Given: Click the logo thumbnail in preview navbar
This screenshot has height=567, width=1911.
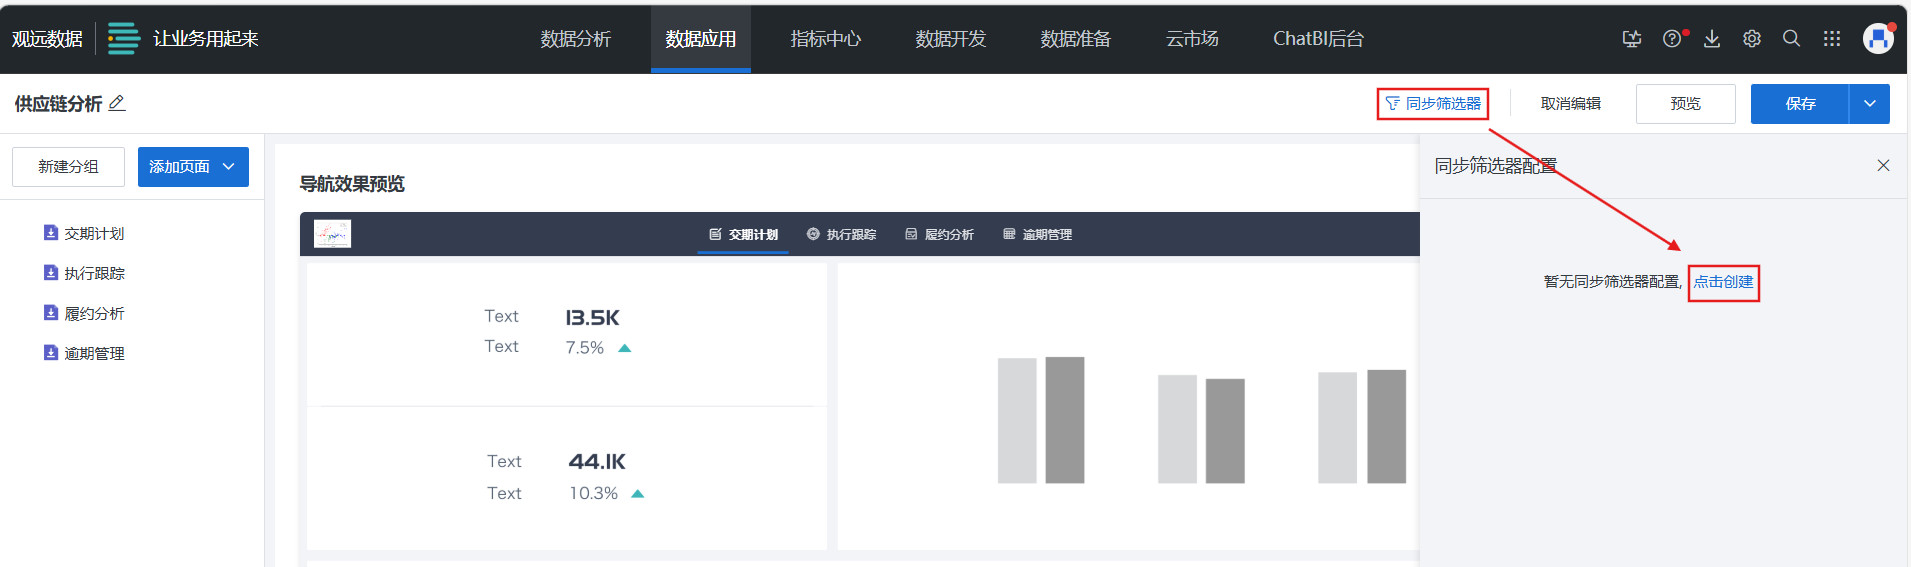Looking at the screenshot, I should pos(332,234).
